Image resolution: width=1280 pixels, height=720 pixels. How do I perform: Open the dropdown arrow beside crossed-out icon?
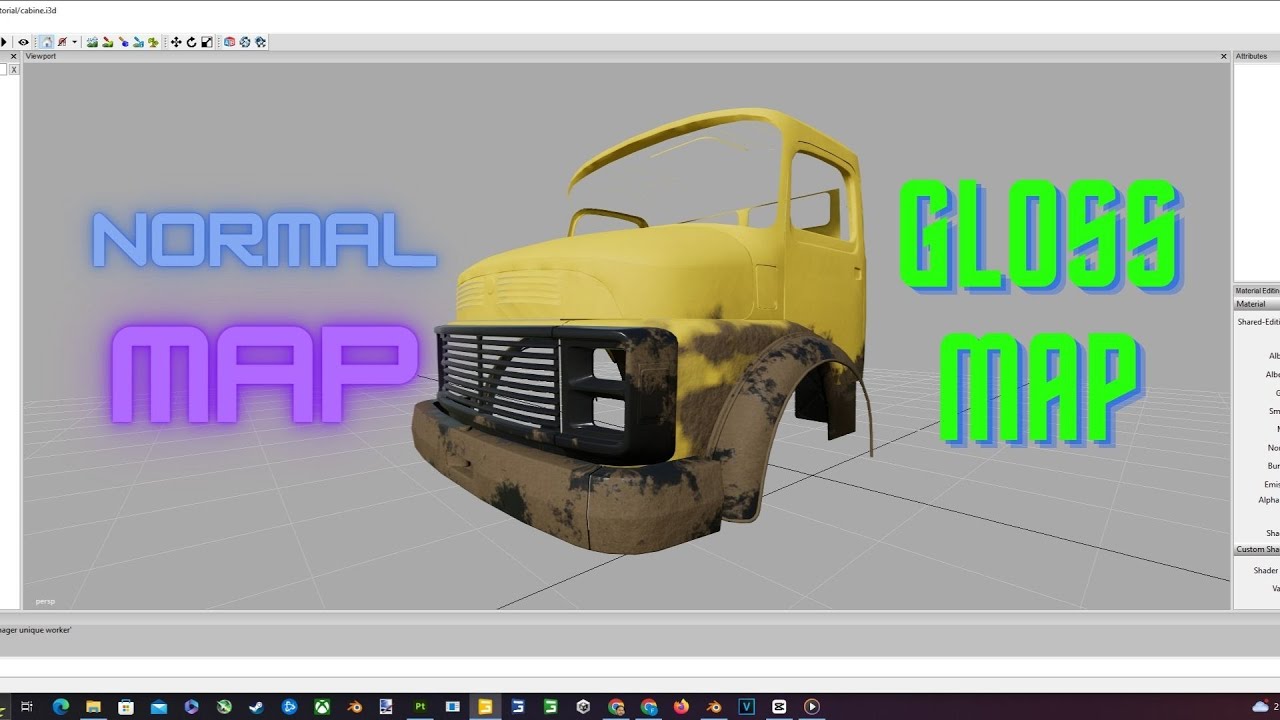(x=75, y=42)
